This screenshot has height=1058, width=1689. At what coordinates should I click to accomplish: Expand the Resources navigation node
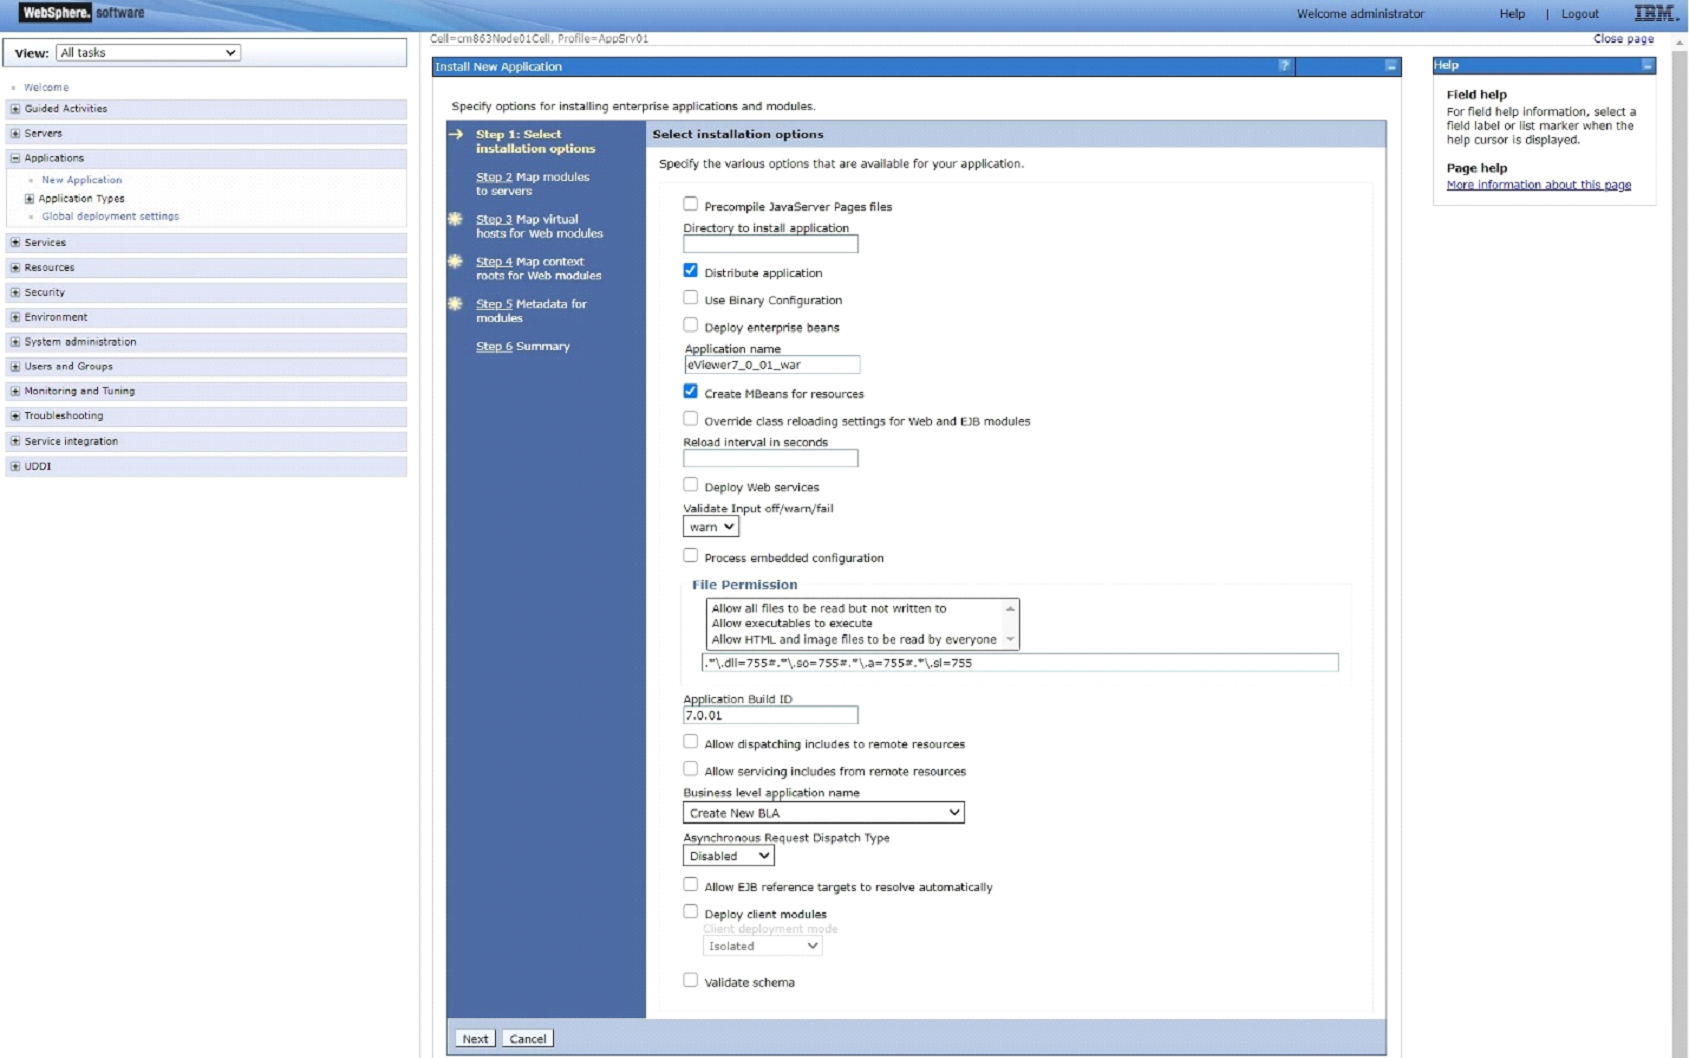pos(15,268)
